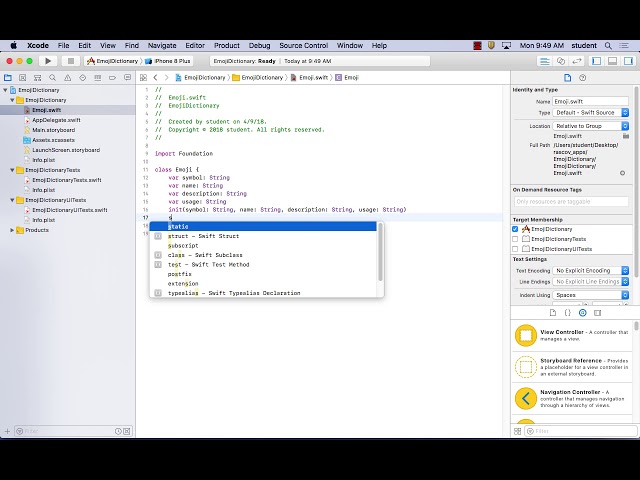Reveal Emoji.swift location in Finder

point(622,173)
